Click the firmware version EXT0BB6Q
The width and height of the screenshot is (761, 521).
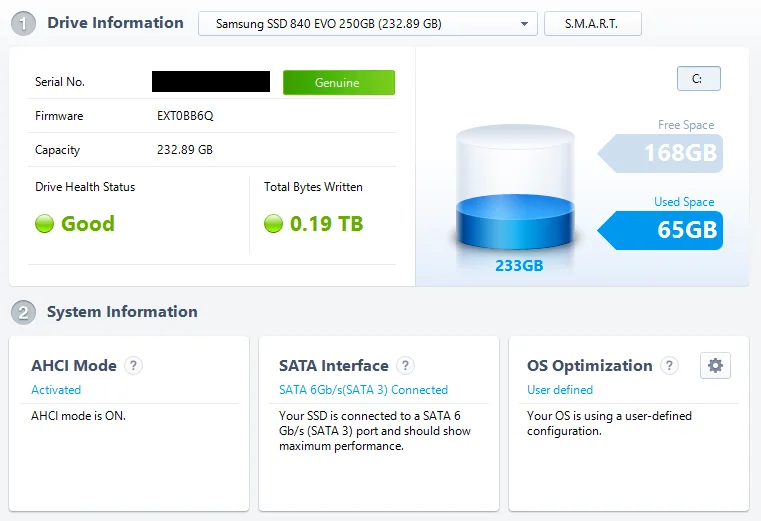pos(185,116)
